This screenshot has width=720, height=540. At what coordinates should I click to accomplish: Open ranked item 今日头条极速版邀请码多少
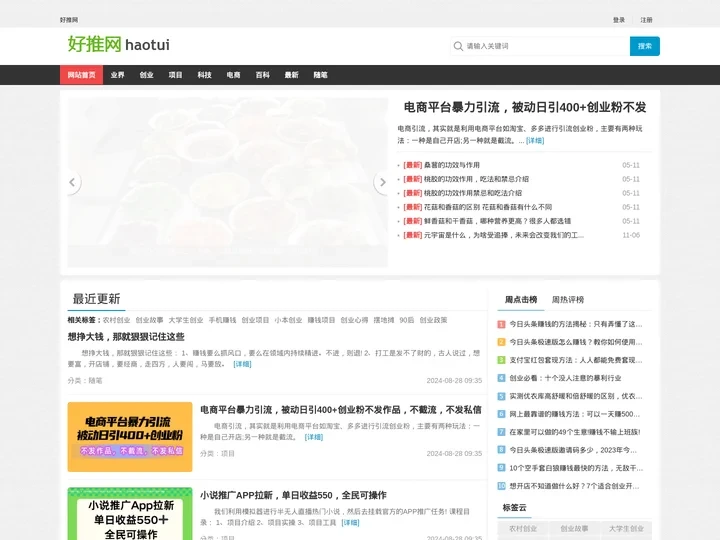tap(573, 450)
